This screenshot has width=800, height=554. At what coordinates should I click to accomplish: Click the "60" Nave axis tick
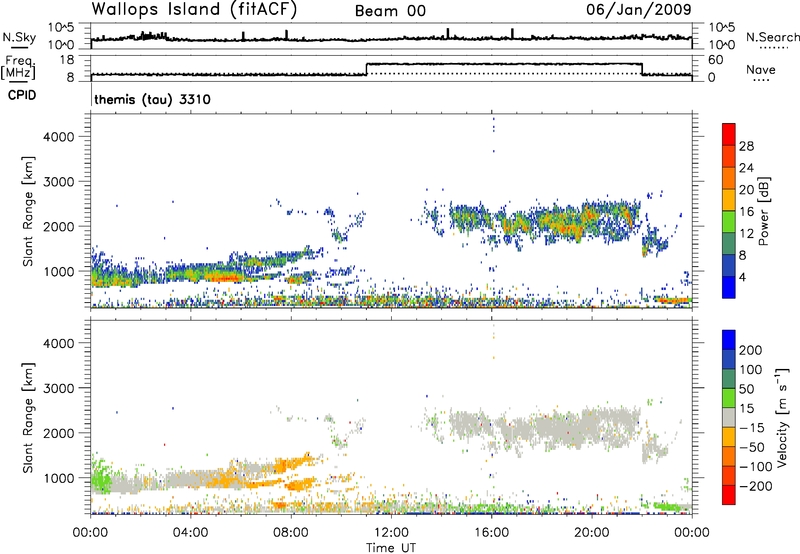pyautogui.click(x=715, y=60)
